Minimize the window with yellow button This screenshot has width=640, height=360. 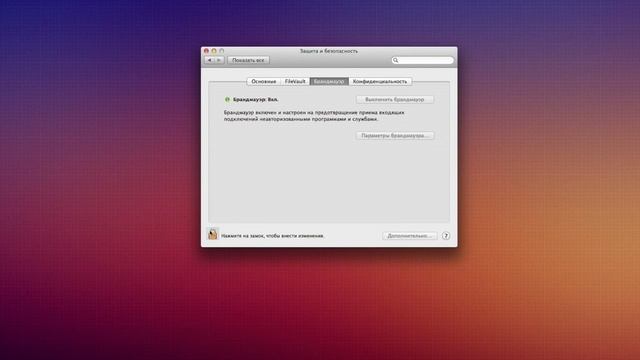pos(214,51)
